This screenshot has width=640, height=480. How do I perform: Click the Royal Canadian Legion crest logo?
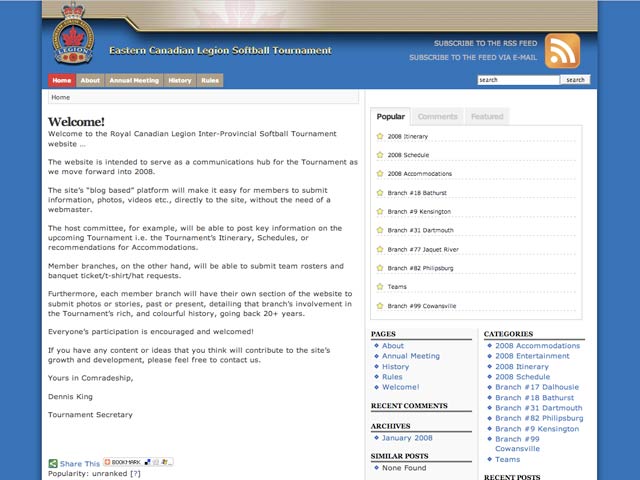pos(73,34)
